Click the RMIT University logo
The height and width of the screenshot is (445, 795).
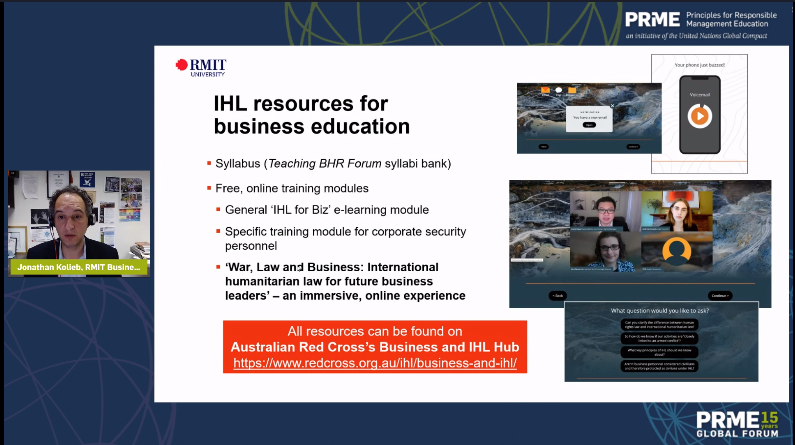click(201, 67)
